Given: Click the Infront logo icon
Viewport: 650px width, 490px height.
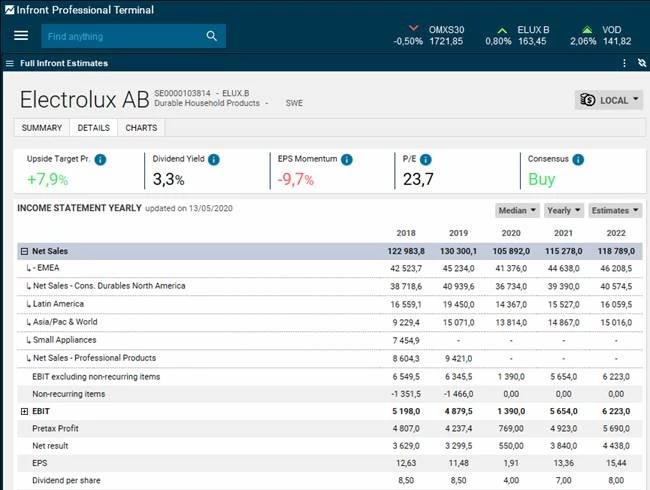Looking at the screenshot, I should click(x=9, y=10).
